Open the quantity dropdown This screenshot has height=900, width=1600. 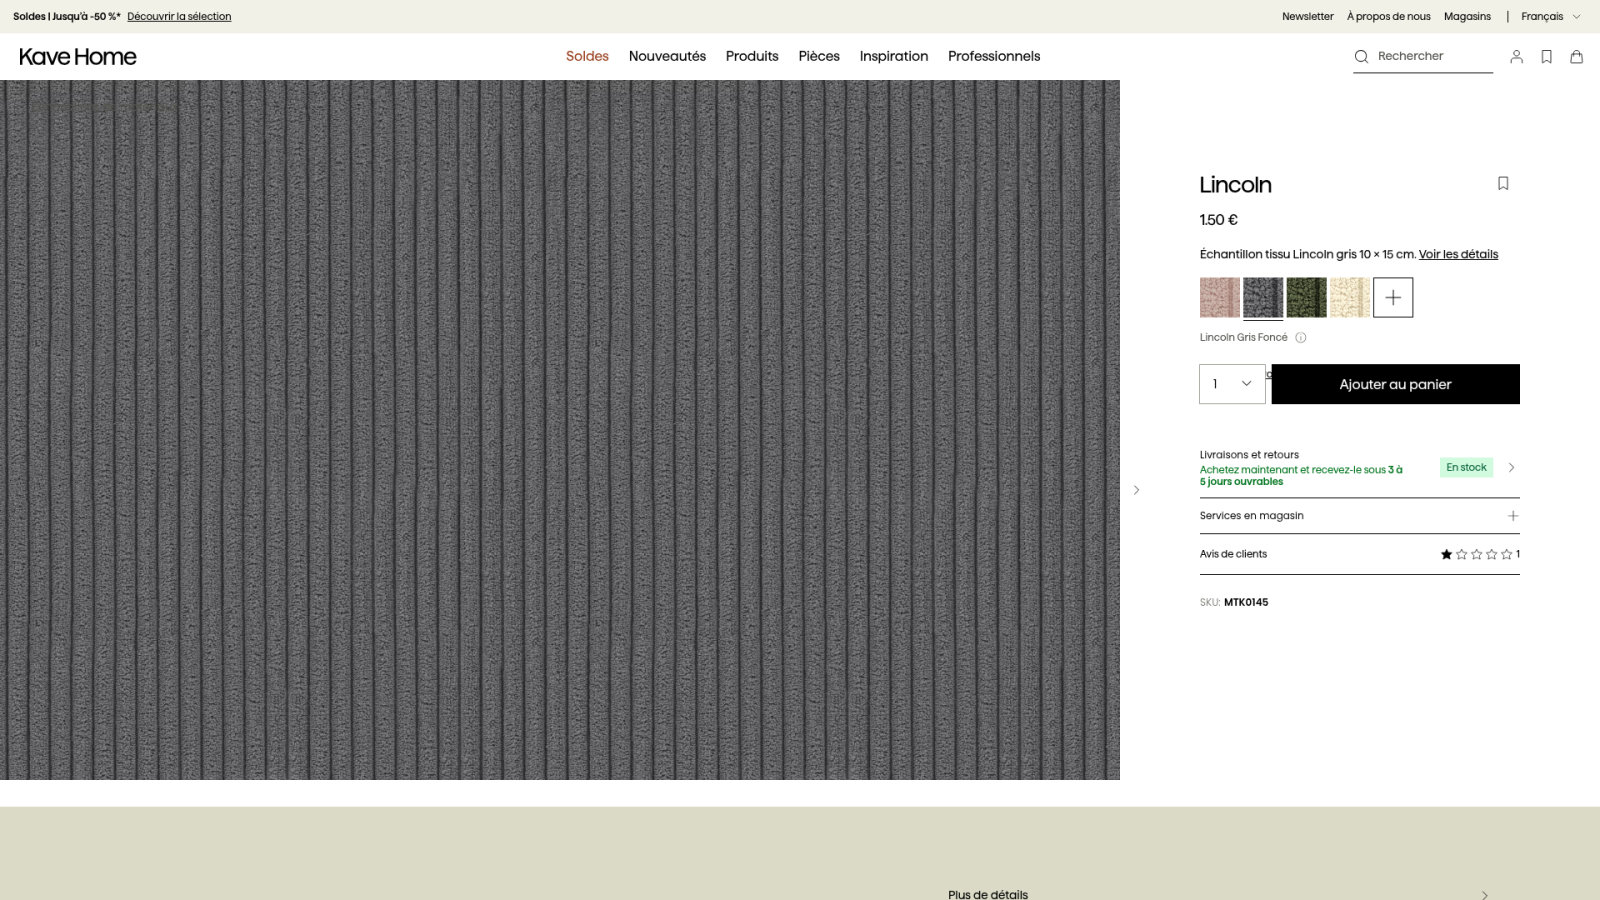tap(1232, 384)
